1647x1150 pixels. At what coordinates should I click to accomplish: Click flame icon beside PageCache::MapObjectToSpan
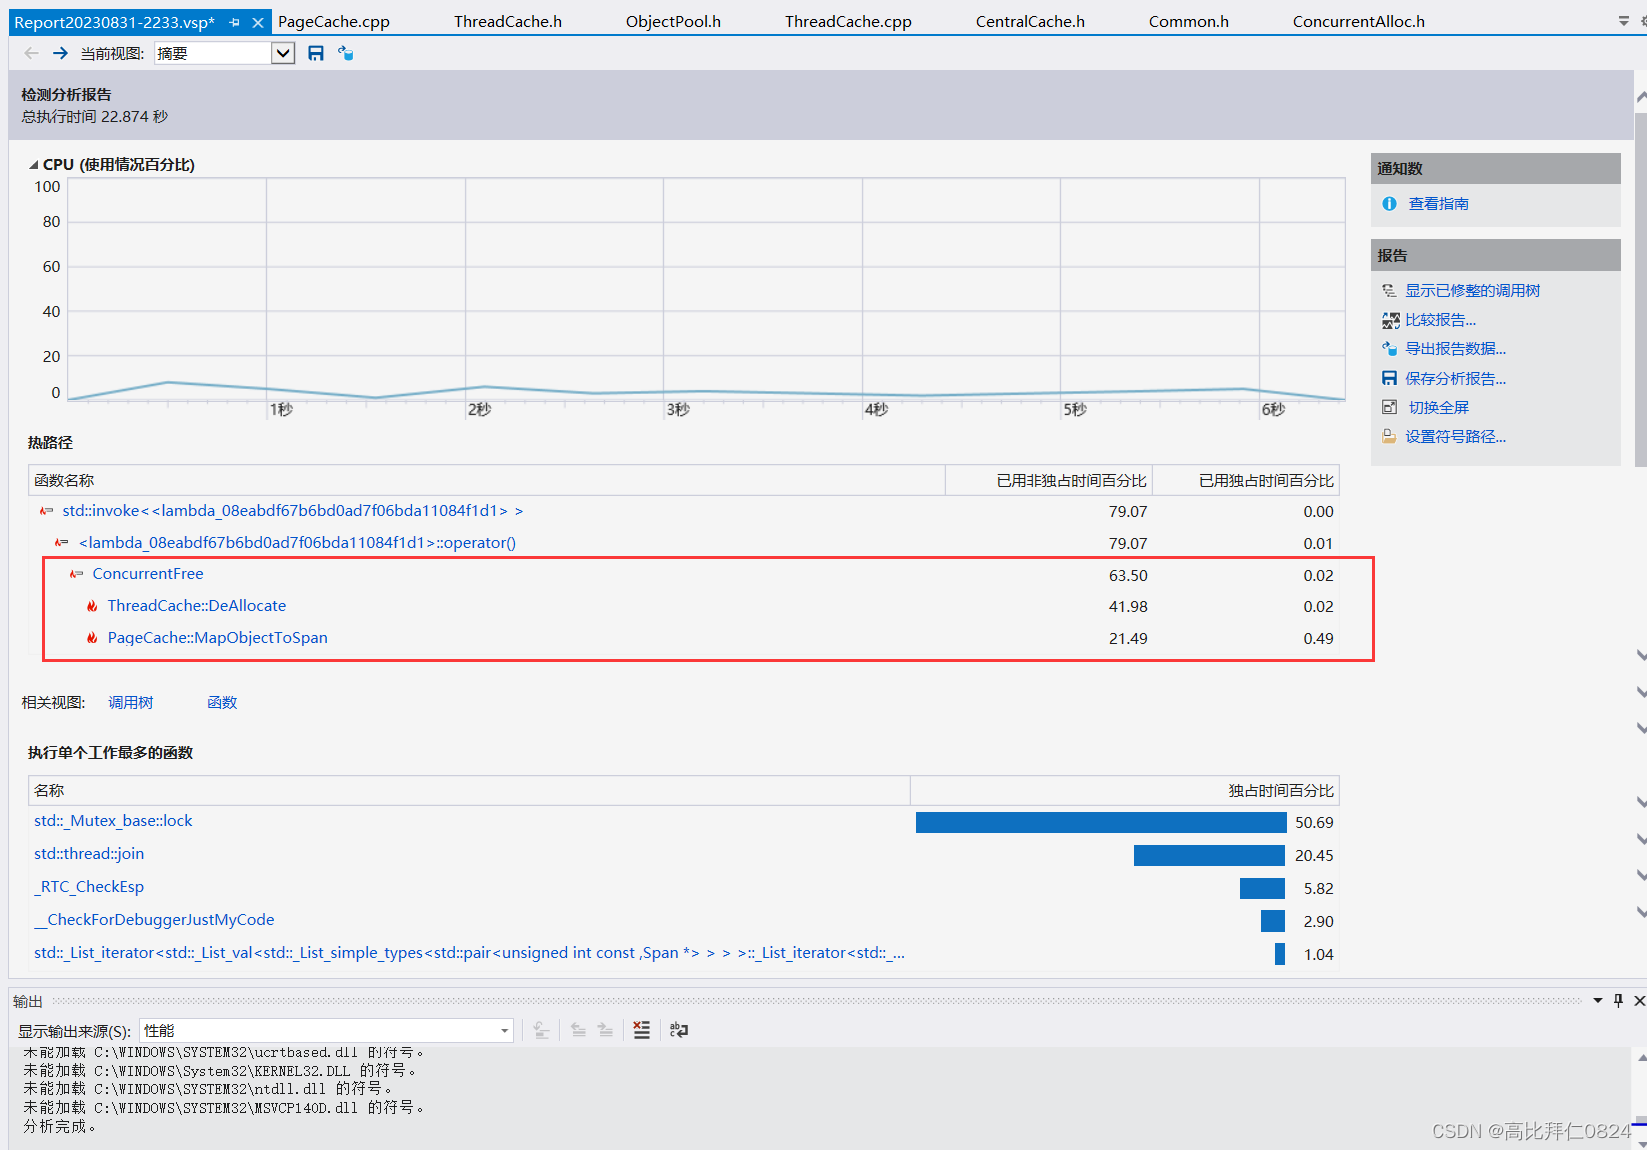[92, 638]
